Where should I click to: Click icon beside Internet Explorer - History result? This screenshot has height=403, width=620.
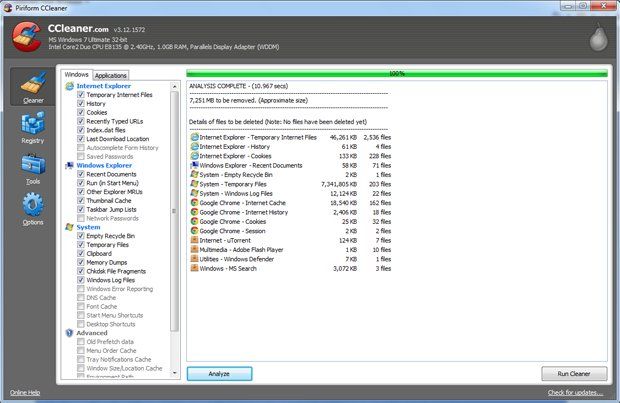194,146
